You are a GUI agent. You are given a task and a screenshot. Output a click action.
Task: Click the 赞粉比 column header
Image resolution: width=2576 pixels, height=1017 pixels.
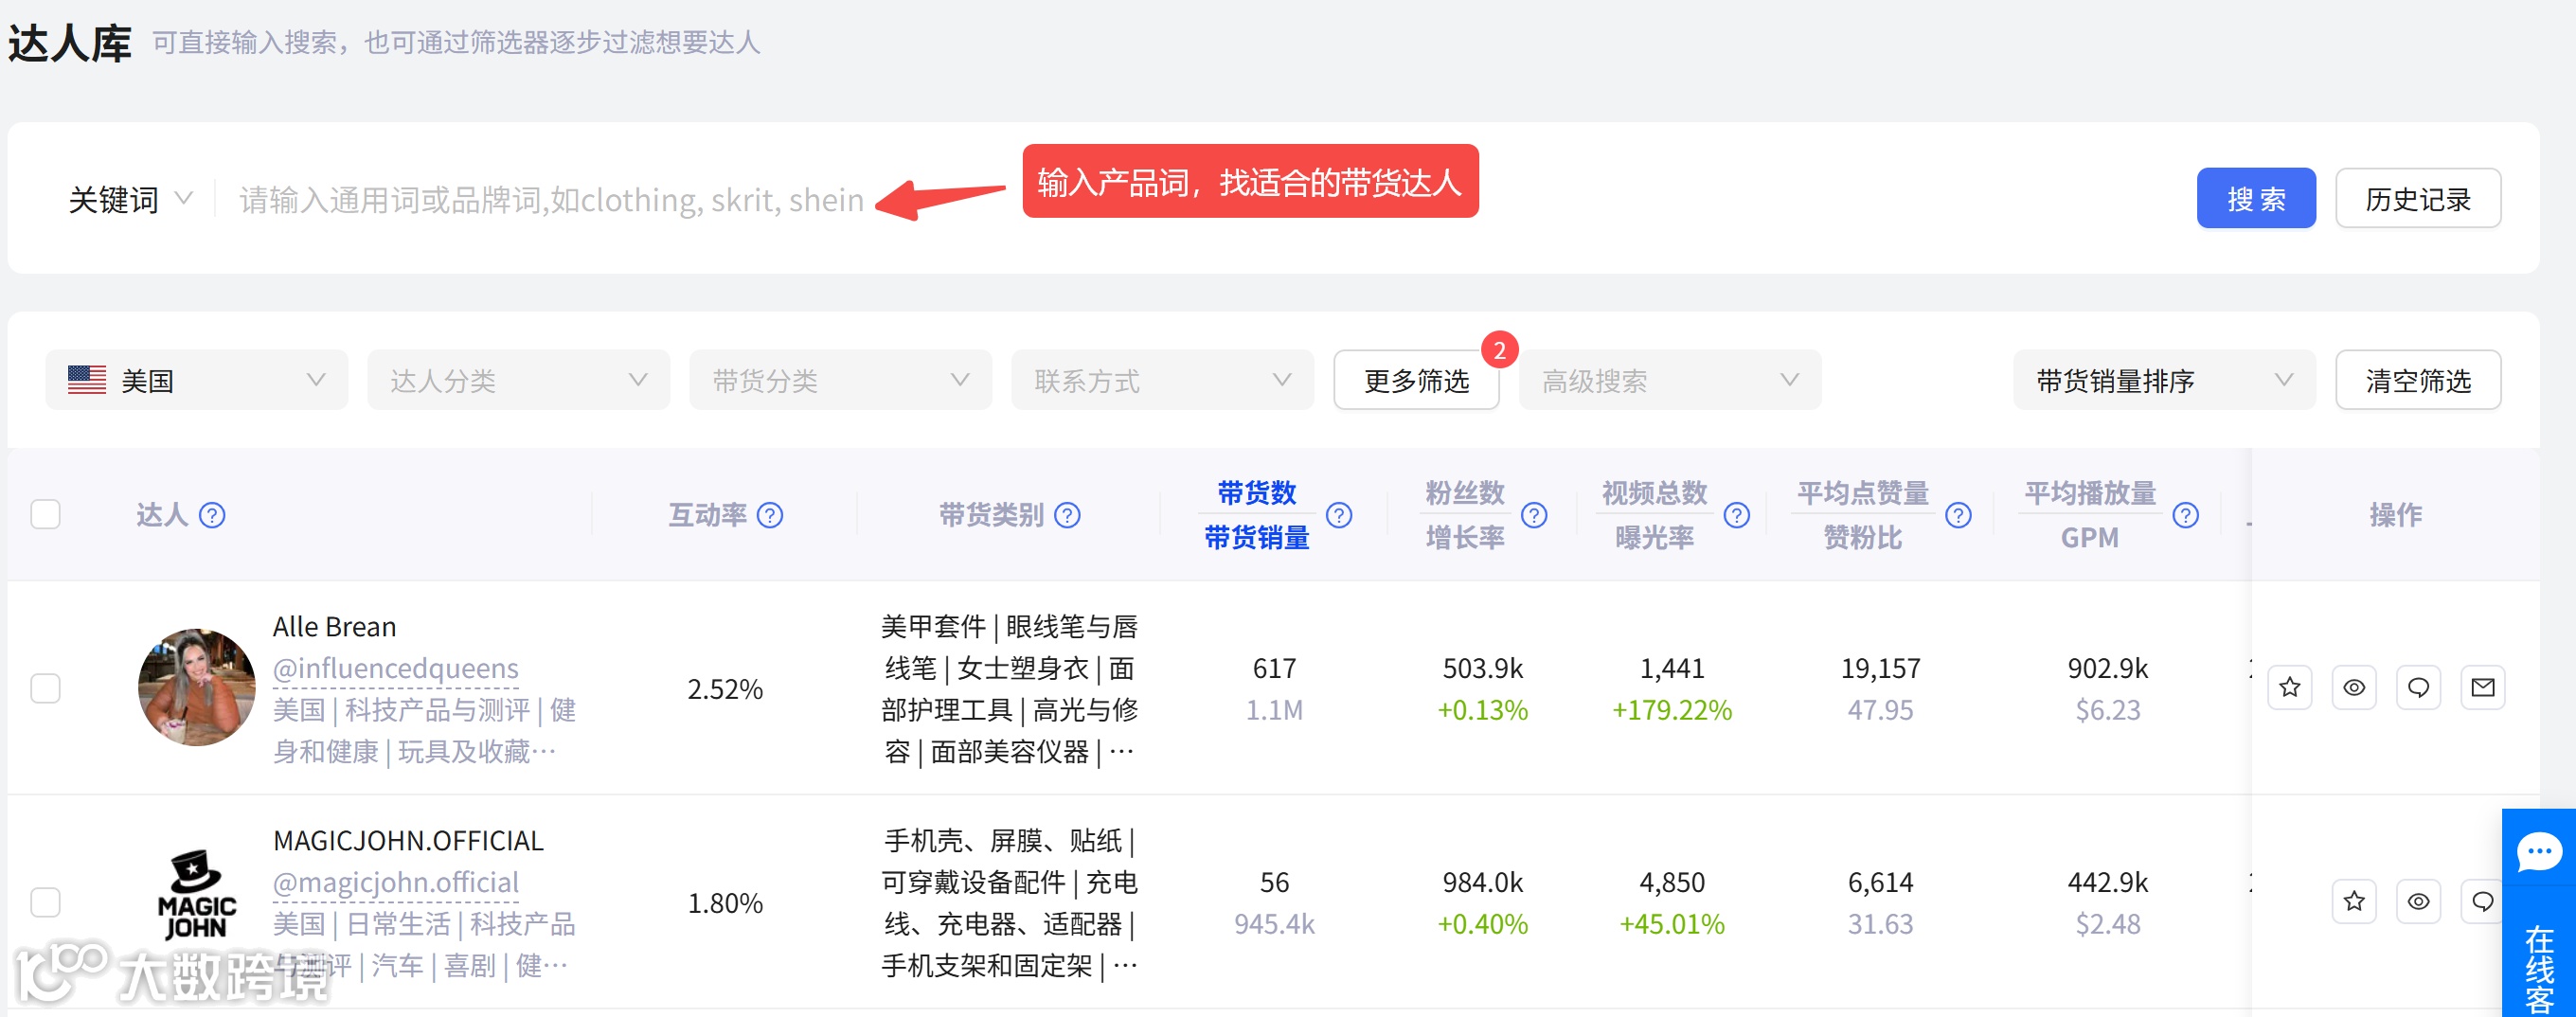[1862, 538]
